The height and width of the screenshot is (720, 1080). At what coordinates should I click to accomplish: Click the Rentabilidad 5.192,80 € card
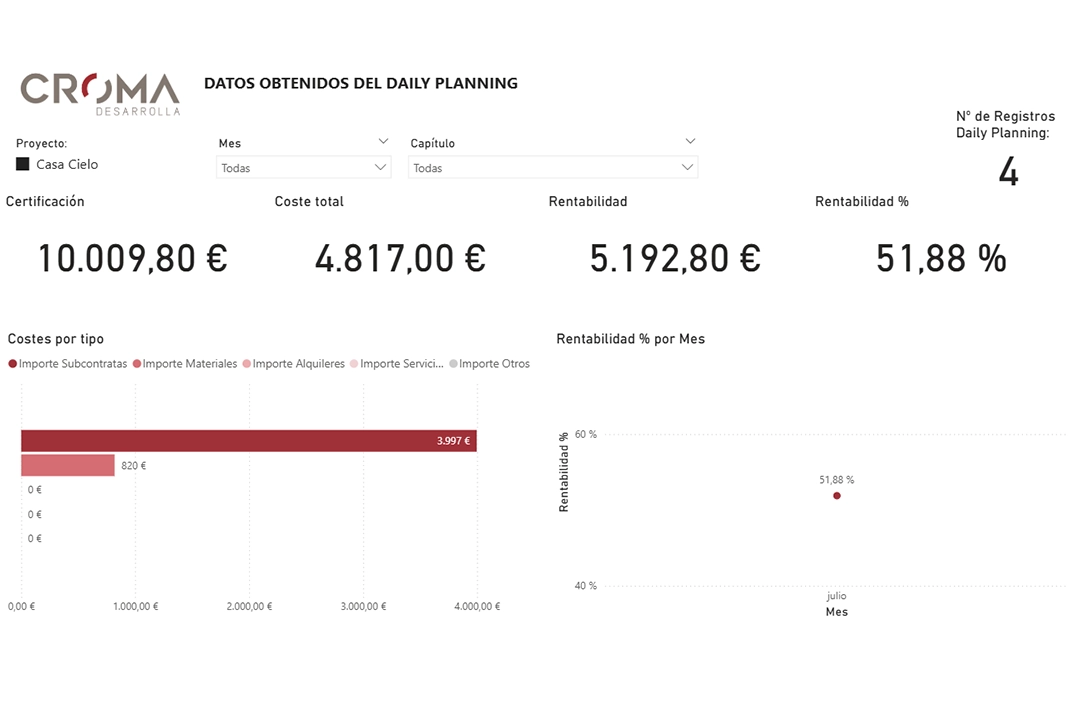pos(675,259)
